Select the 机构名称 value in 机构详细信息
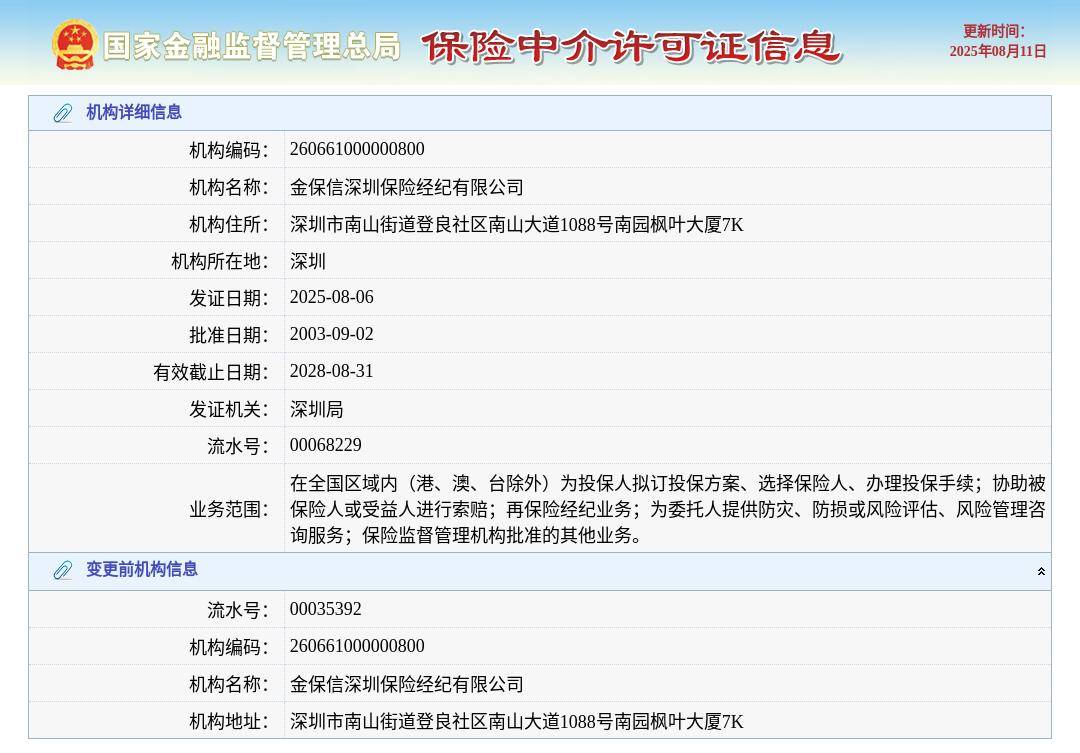This screenshot has height=753, width=1080. click(406, 187)
